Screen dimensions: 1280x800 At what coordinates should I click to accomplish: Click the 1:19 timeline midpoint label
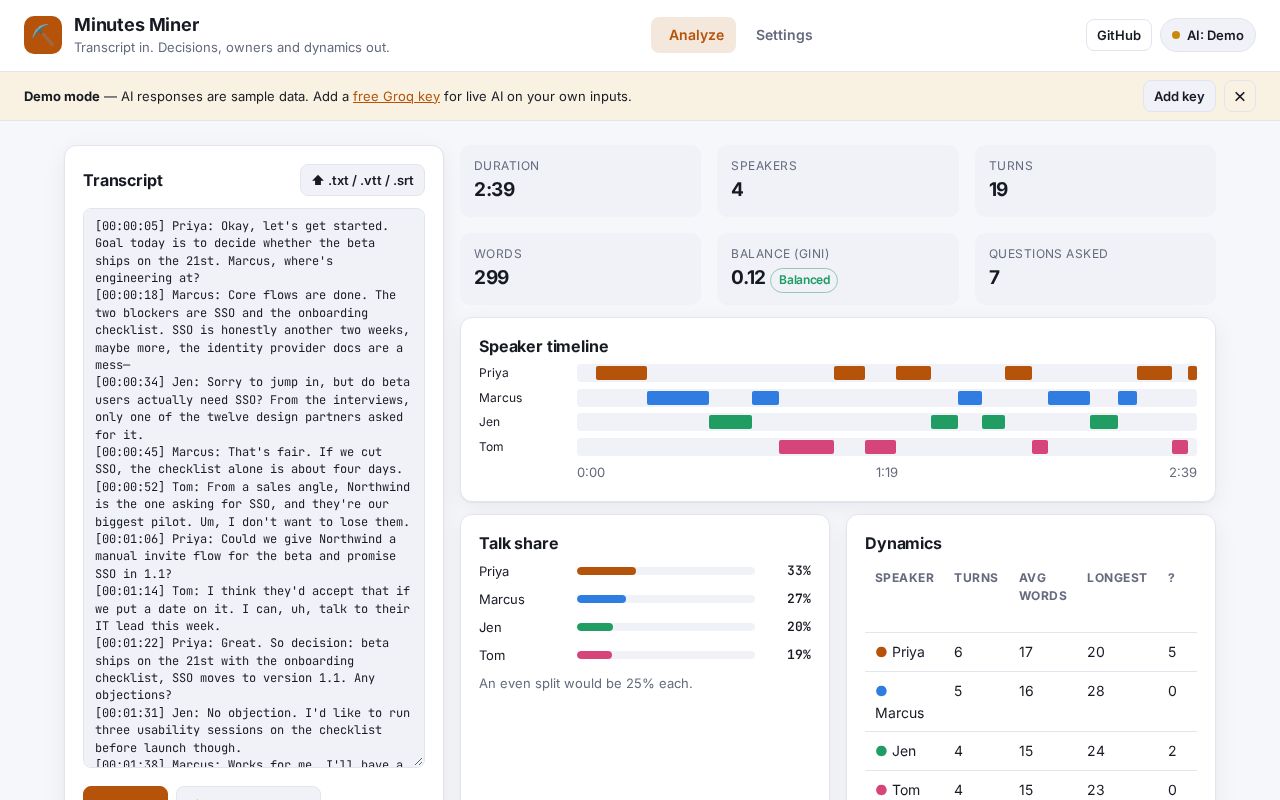pos(887,472)
